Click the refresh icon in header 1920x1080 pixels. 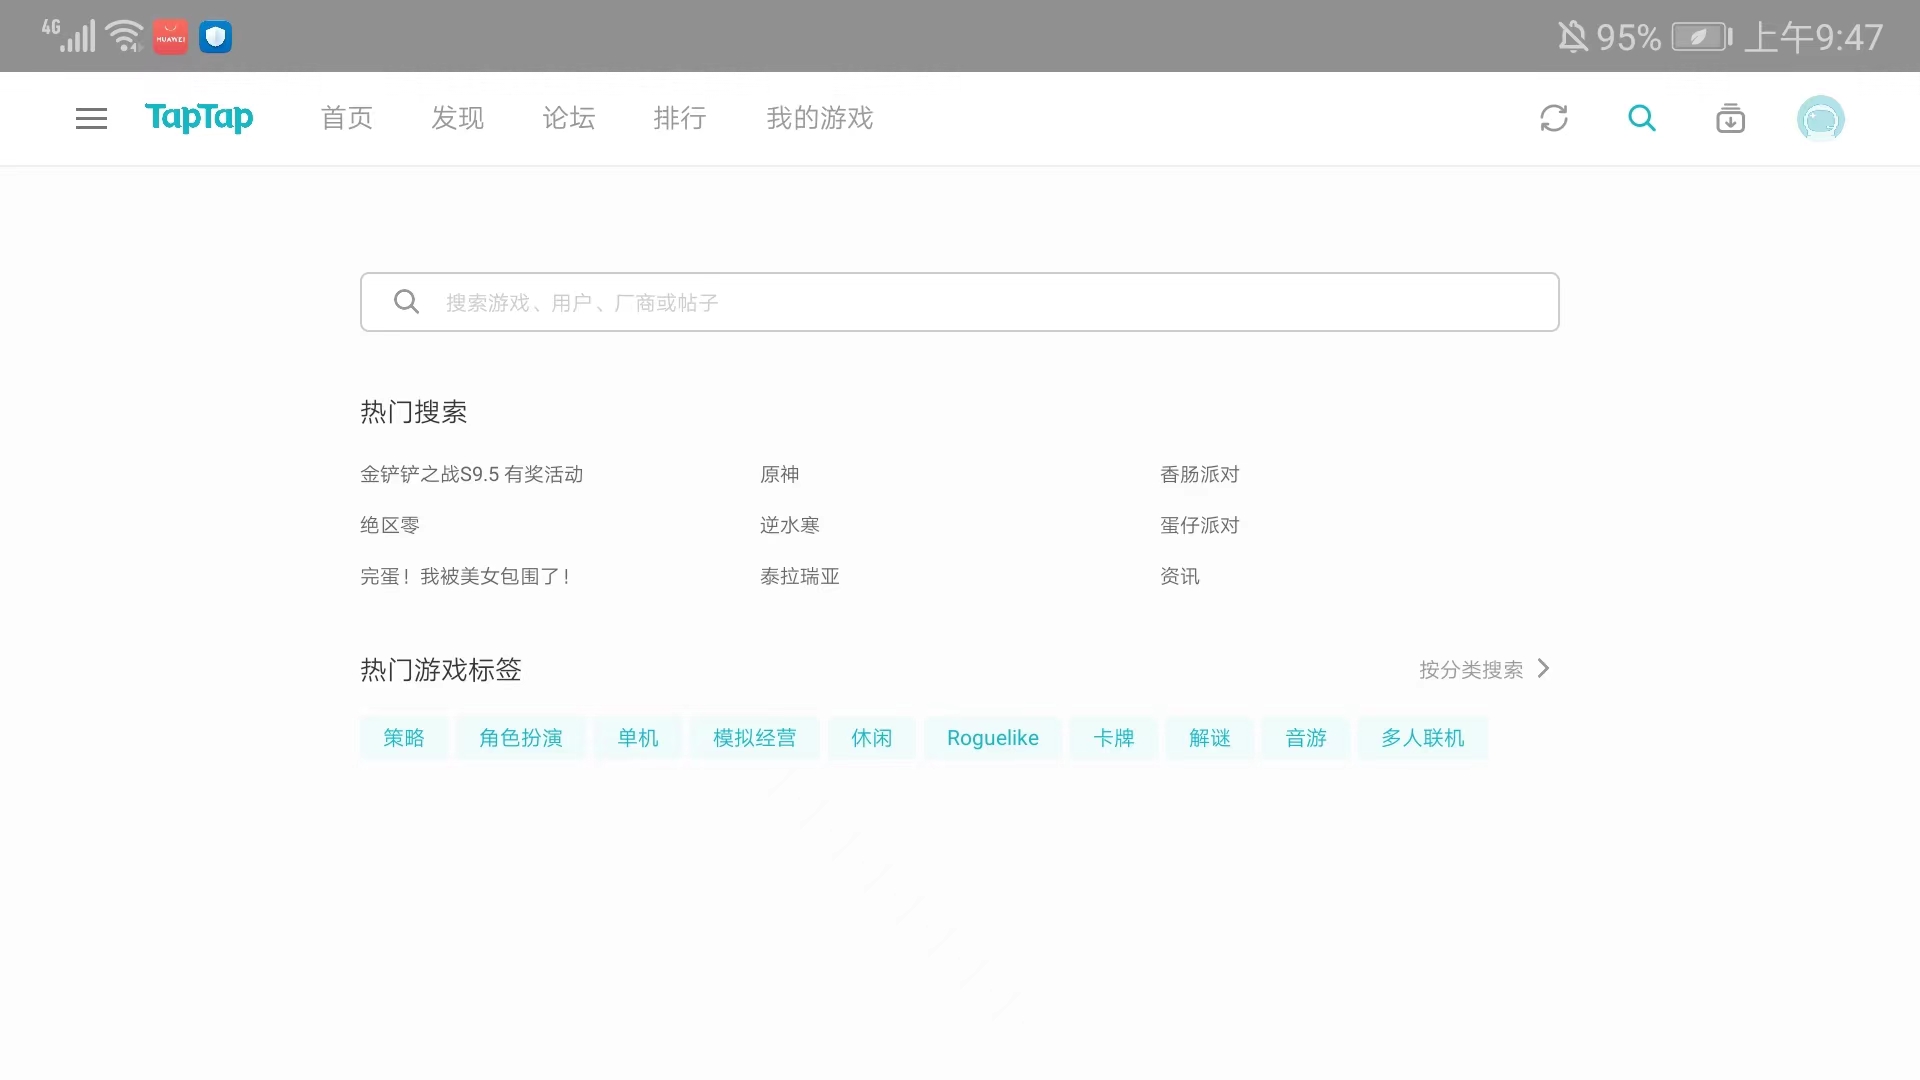1553,118
